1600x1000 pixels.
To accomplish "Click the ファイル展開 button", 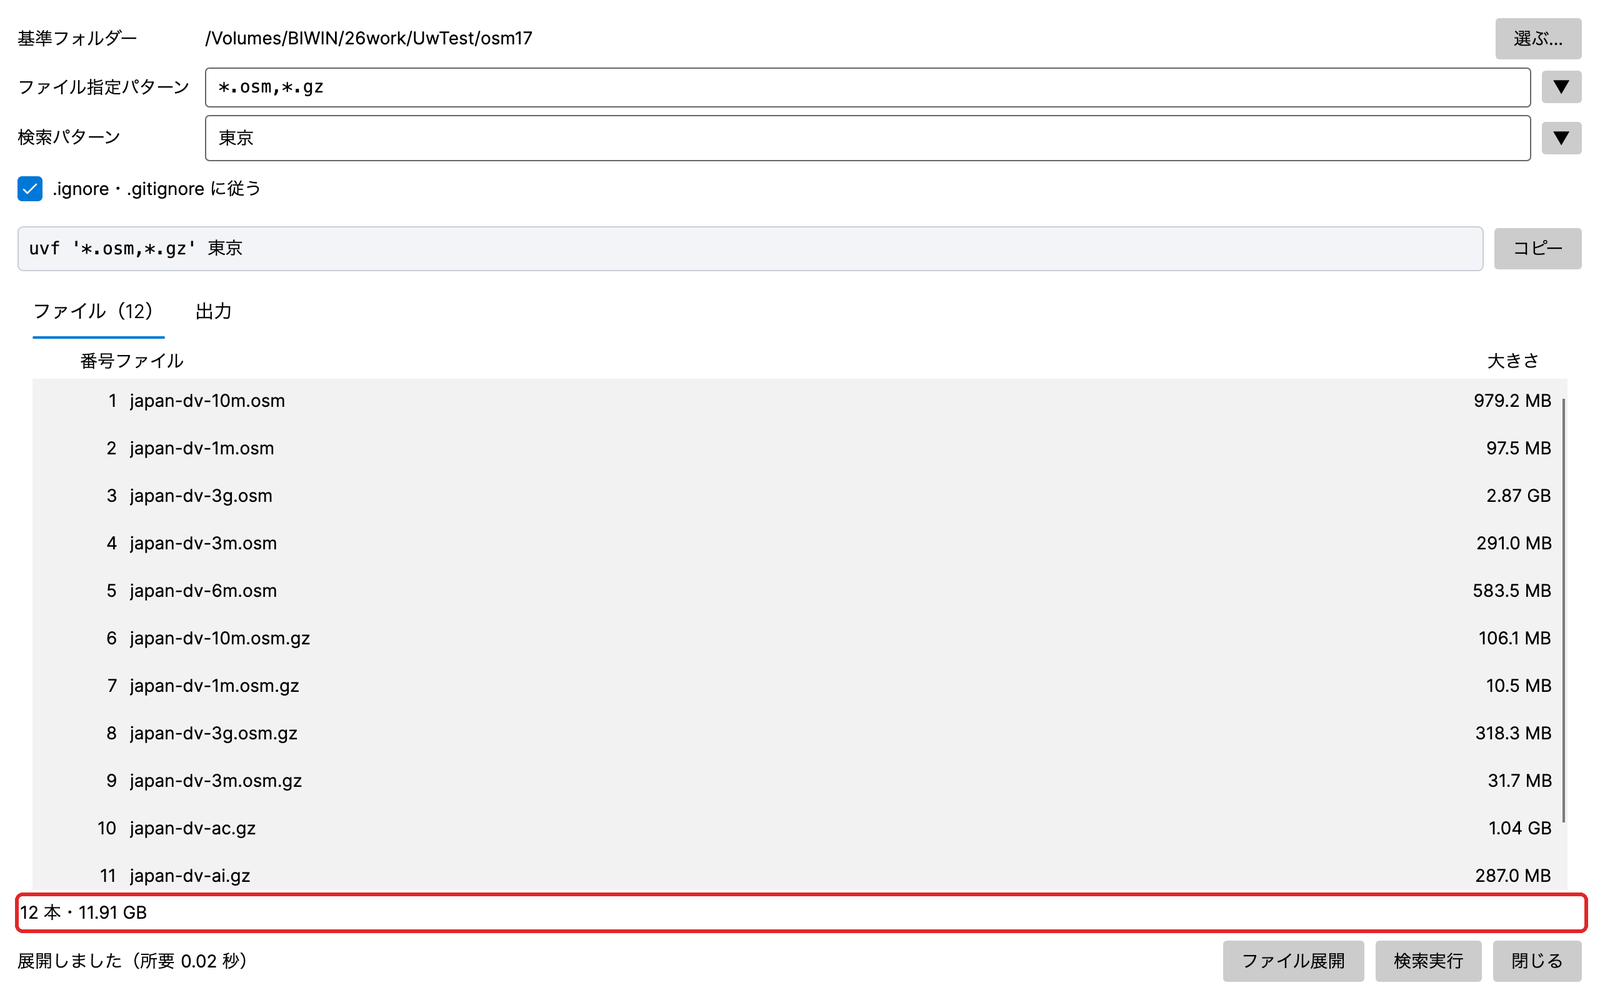I will (x=1293, y=961).
